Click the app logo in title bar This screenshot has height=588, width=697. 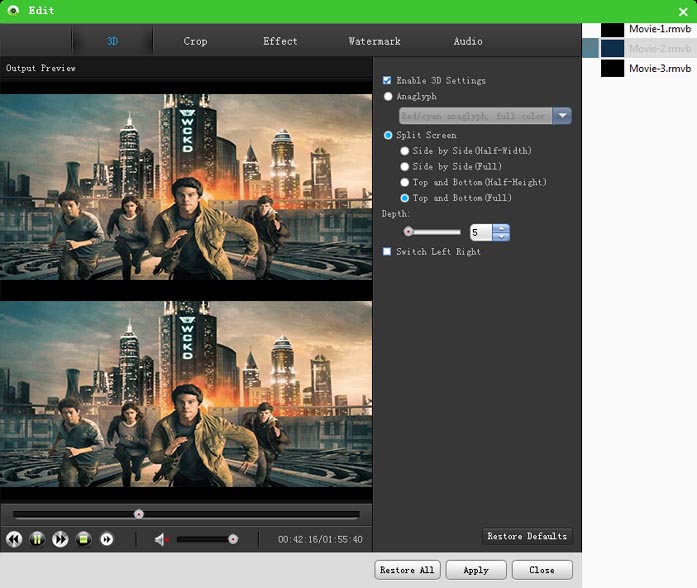[x=13, y=10]
